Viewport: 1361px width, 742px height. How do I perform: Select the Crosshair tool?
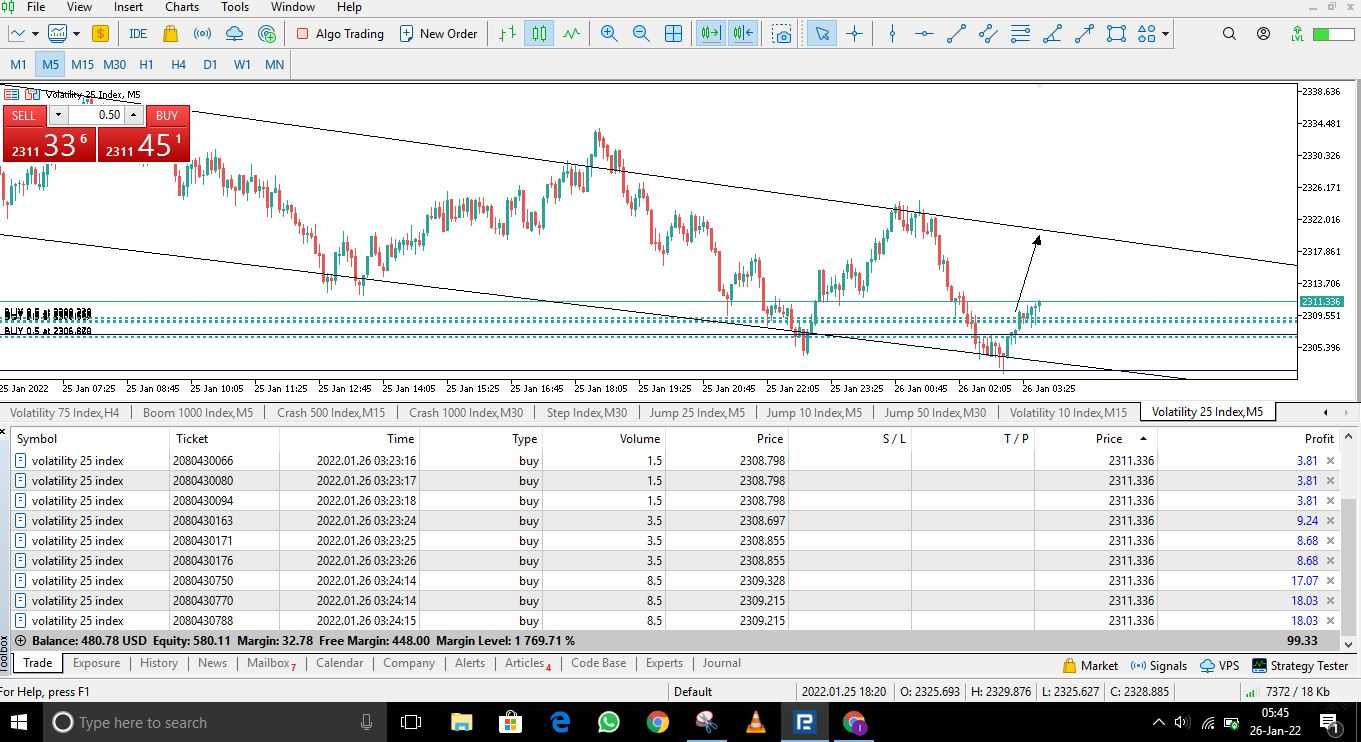[x=854, y=33]
